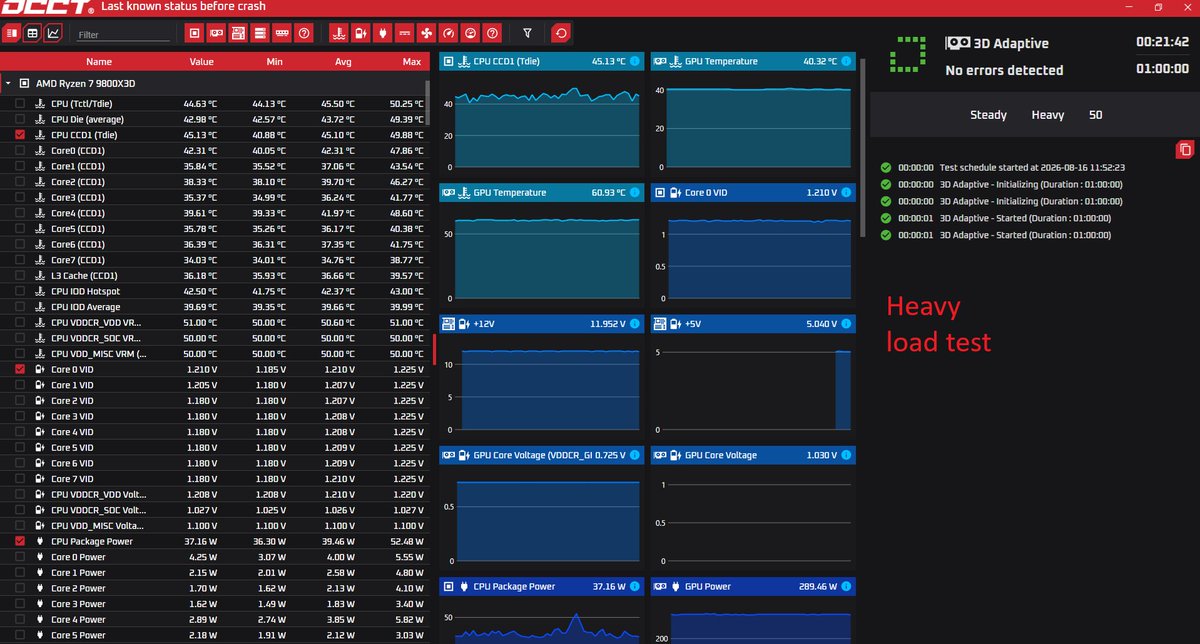Image resolution: width=1200 pixels, height=644 pixels.
Task: Open info for the +5V graph
Action: click(x=846, y=324)
